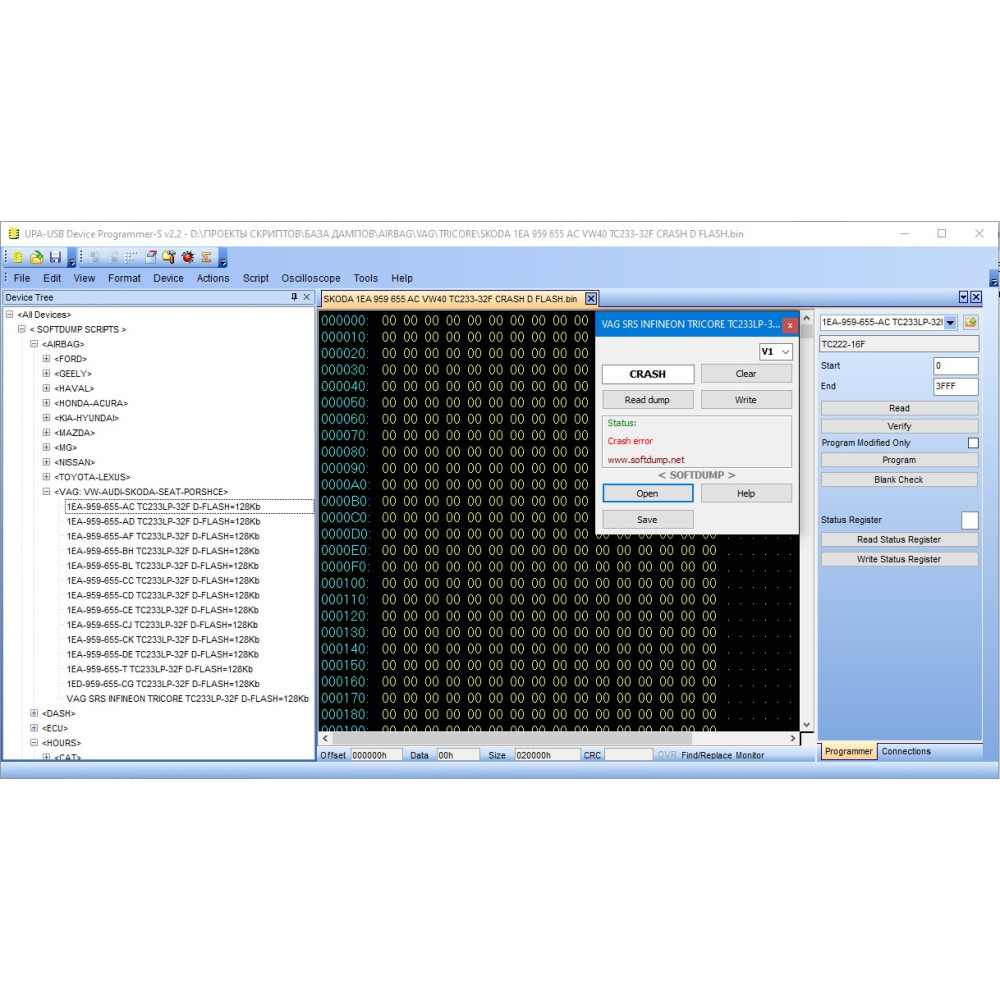The image size is (1000, 1000).
Task: Open the 1EA-959-655-AC device combo box
Action: point(889,322)
